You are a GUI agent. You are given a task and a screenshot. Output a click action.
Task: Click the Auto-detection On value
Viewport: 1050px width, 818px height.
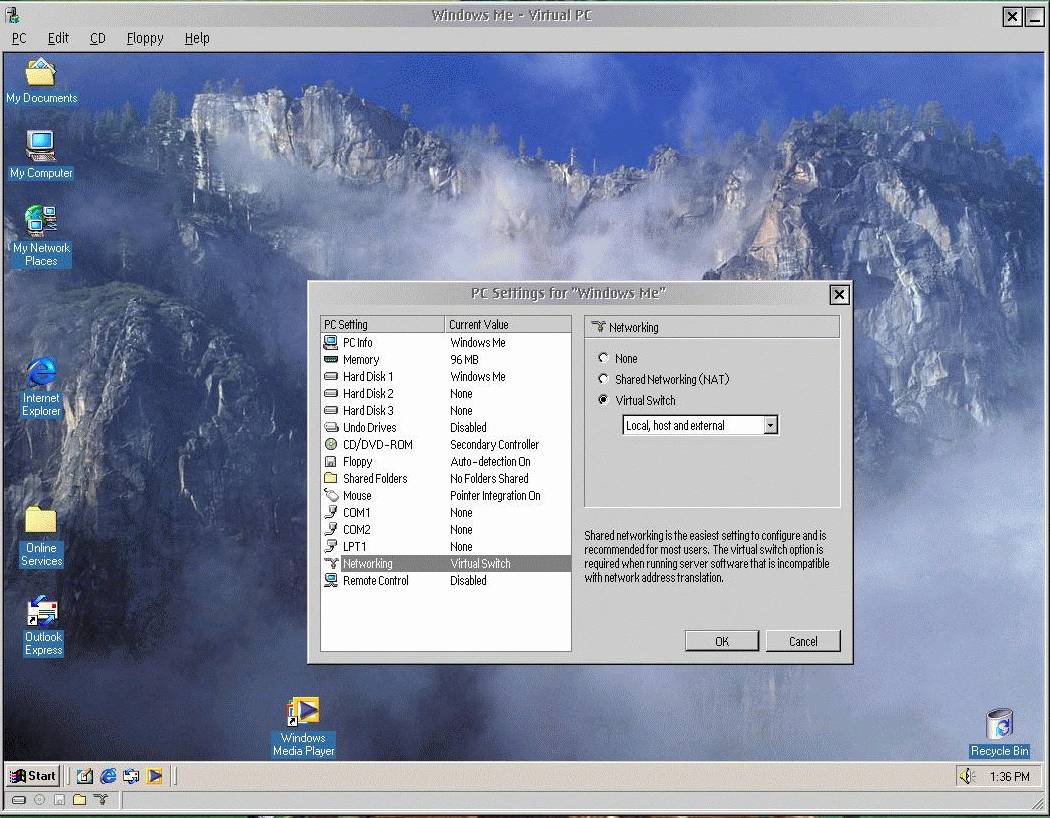click(490, 461)
